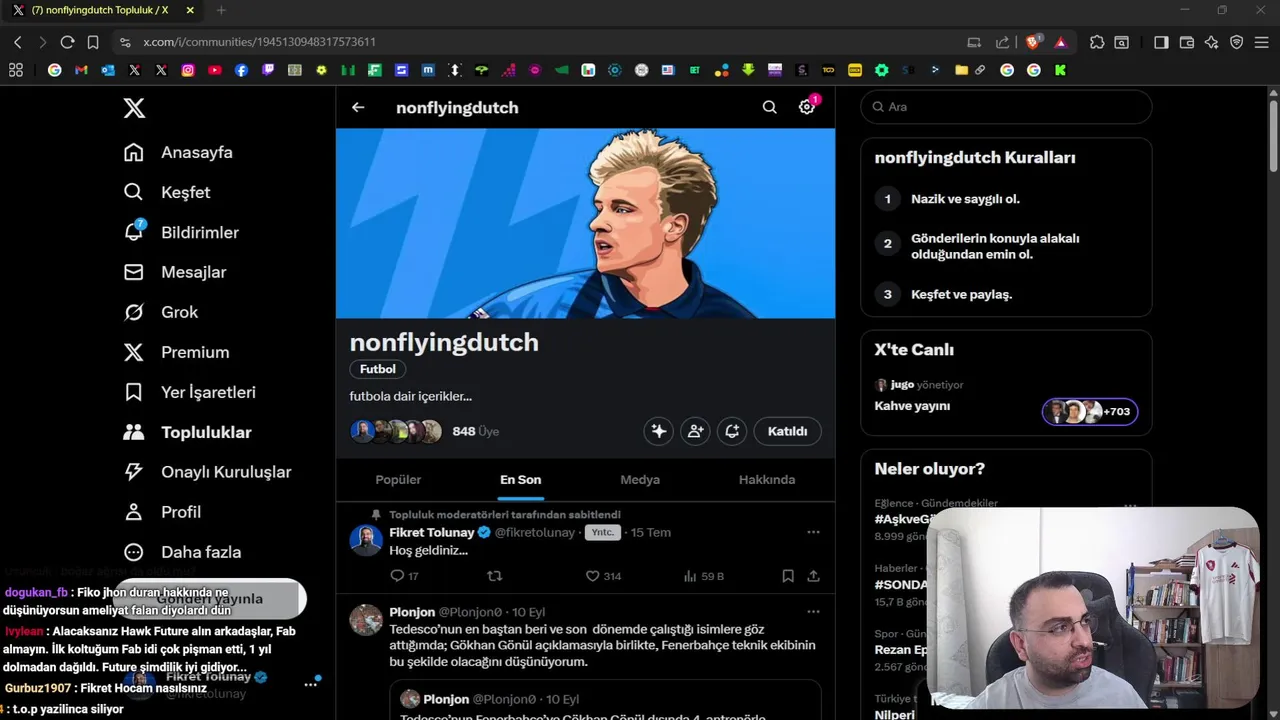Share Fikret Tolunay's pinned post
Image resolution: width=1280 pixels, height=720 pixels.
[x=813, y=576]
